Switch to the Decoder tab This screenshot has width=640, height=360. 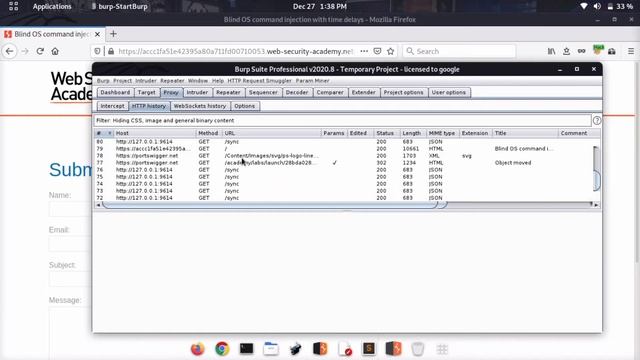tap(297, 93)
